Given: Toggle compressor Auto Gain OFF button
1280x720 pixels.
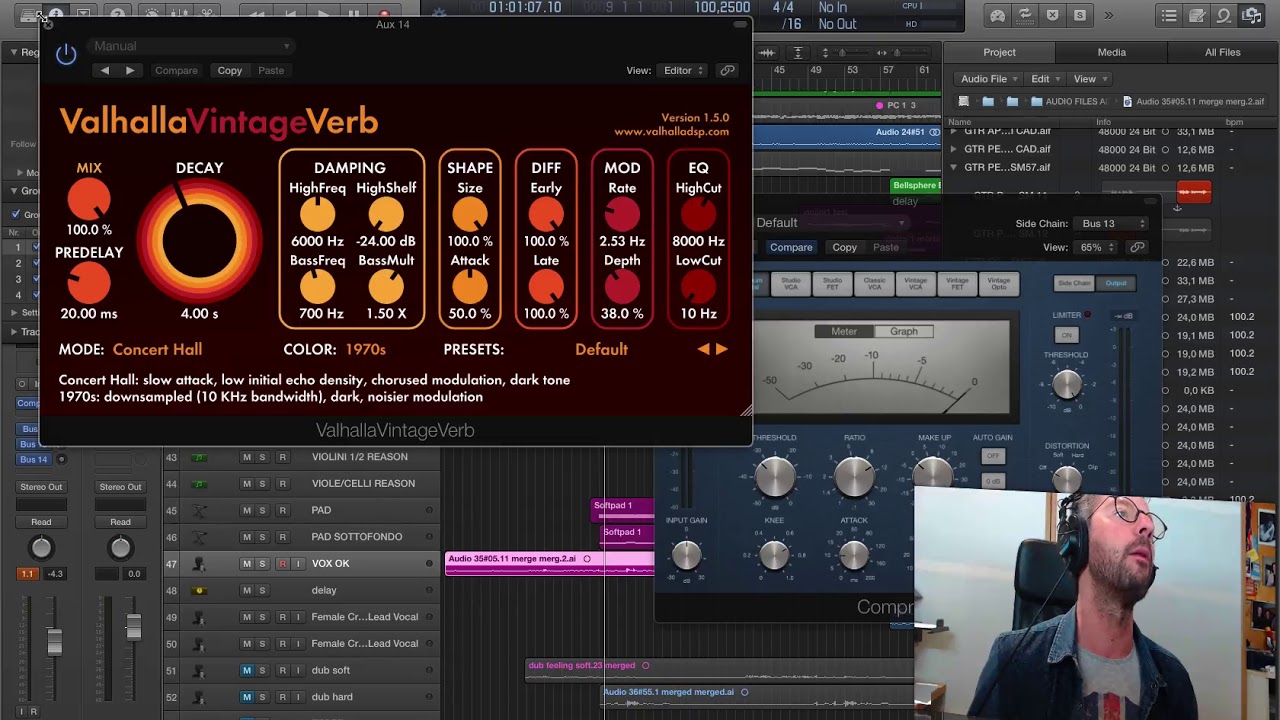Looking at the screenshot, I should point(992,456).
